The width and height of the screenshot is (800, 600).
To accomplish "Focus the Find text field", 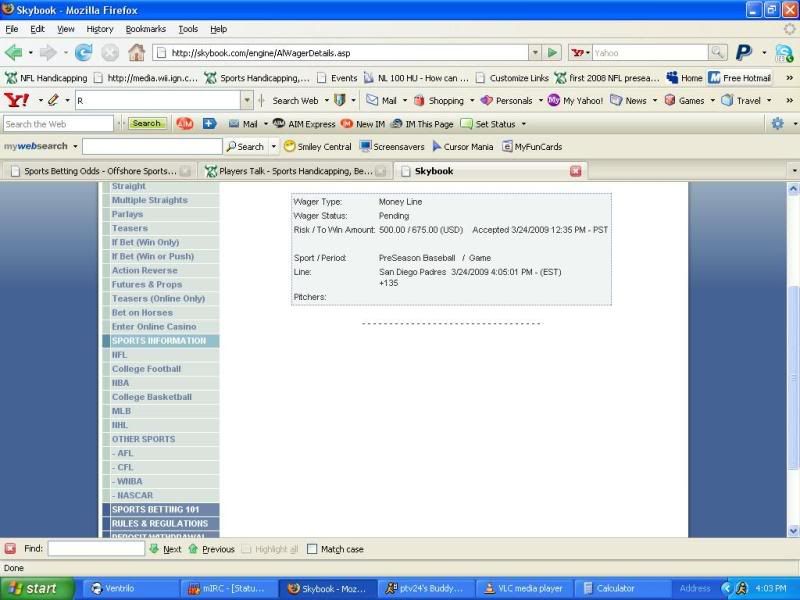I will click(96, 548).
